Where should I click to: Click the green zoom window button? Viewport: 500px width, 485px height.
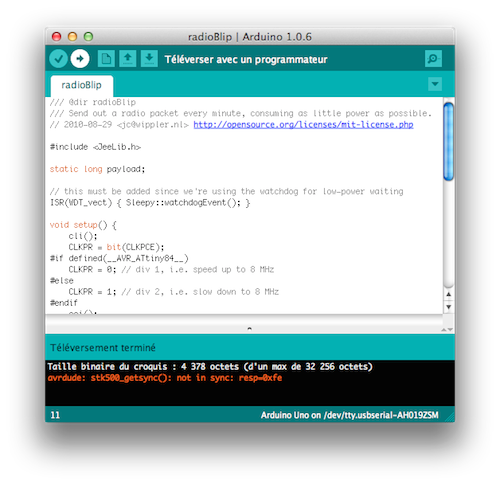tap(88, 36)
